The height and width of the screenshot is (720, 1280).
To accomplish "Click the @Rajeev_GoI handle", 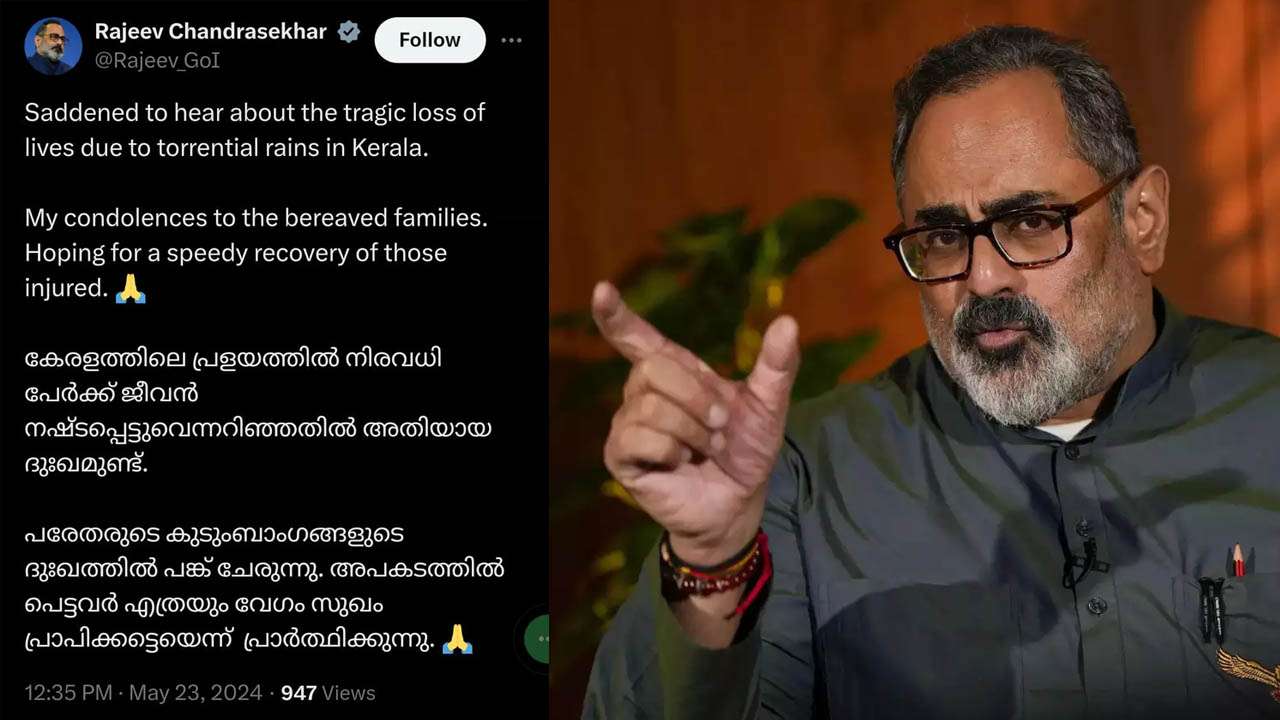I will (x=157, y=61).
